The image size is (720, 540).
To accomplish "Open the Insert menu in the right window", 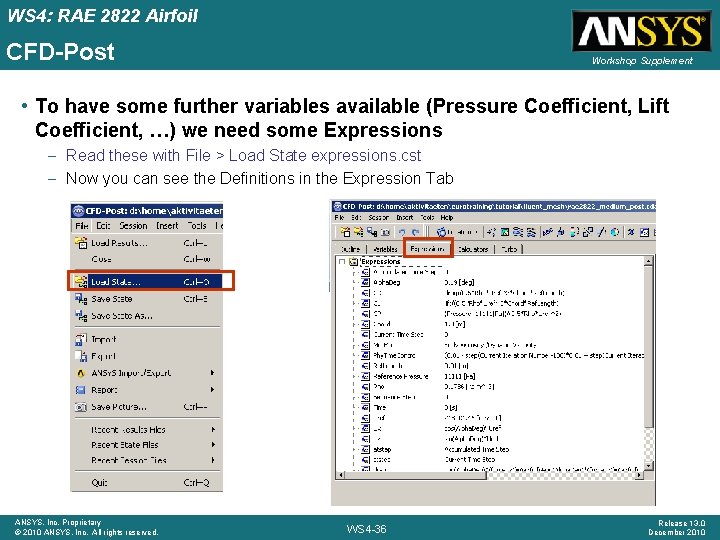I will [405, 218].
